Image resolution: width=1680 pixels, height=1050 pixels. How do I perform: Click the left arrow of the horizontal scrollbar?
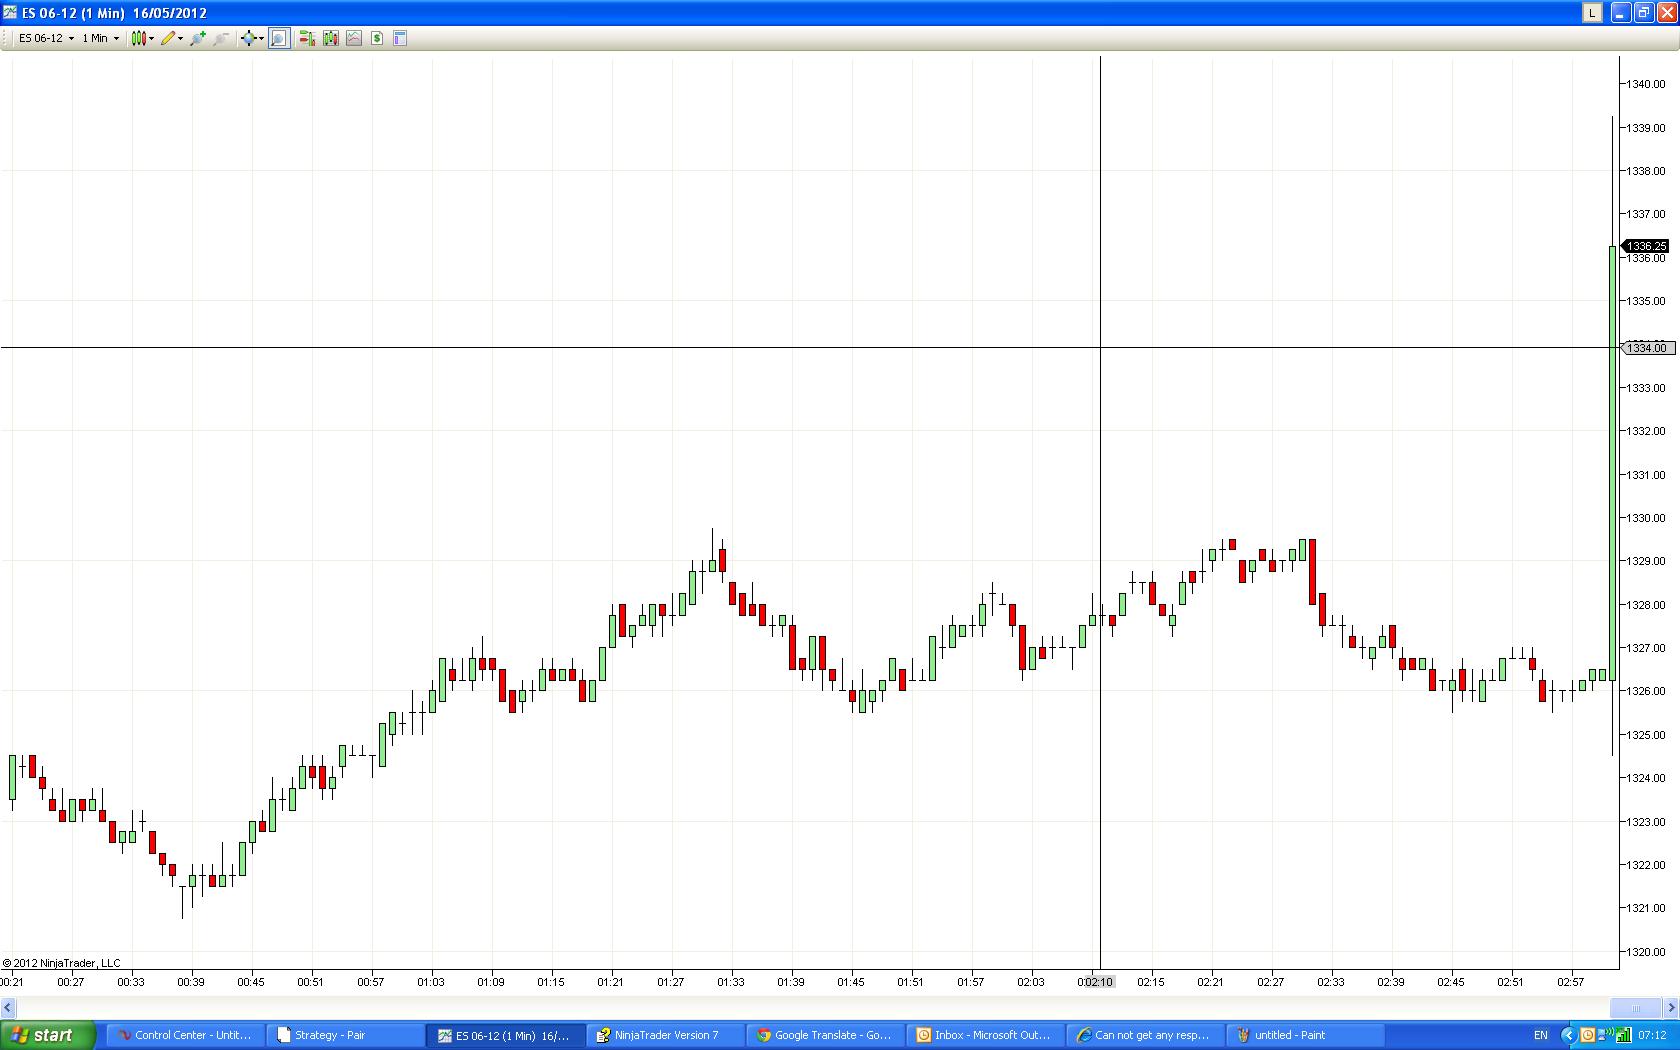[x=8, y=1007]
